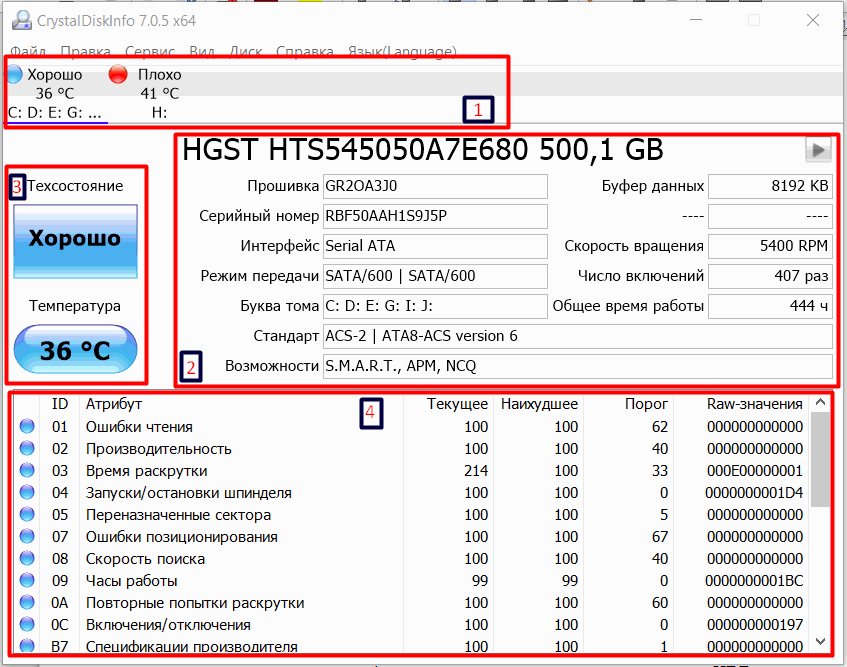847x667 pixels.
Task: Open the 'Язык(Language)' menu
Action: click(402, 52)
